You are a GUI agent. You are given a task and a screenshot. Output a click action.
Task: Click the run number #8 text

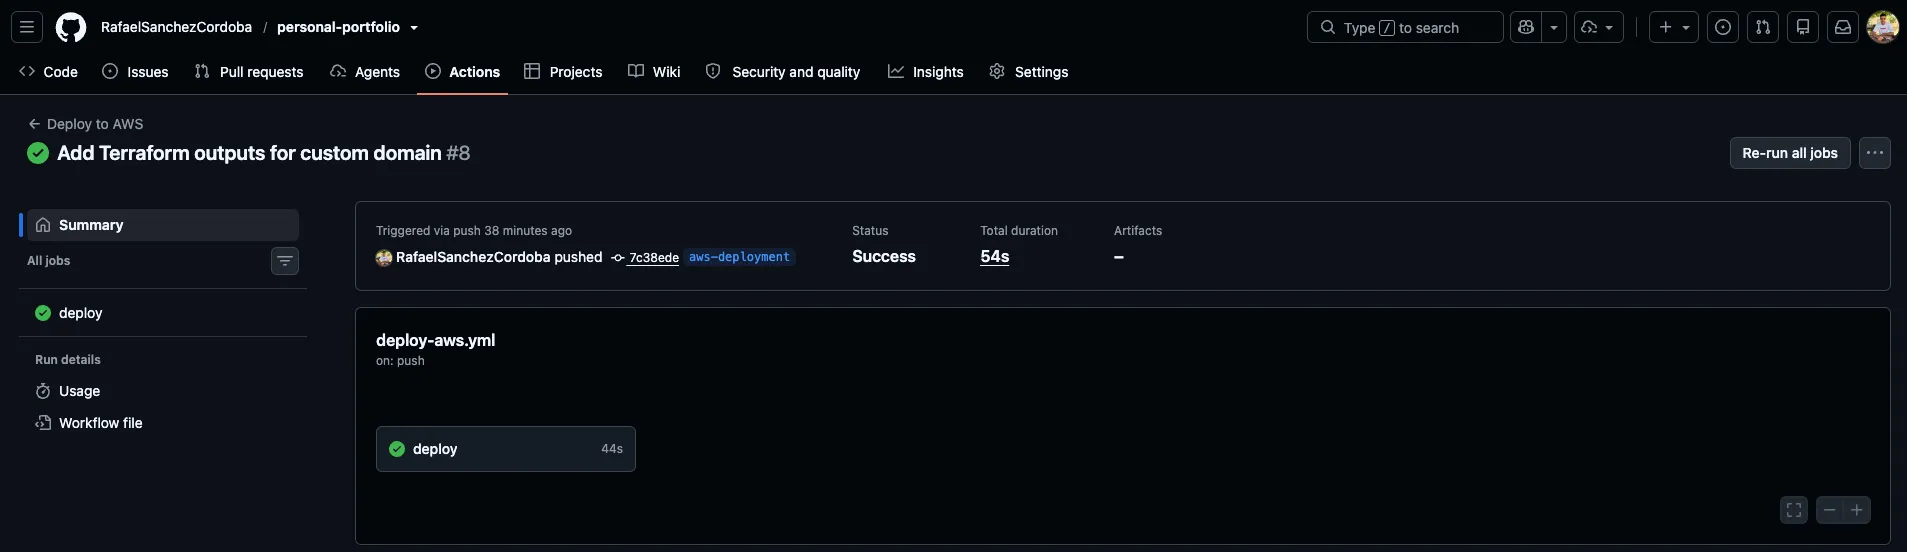click(458, 153)
